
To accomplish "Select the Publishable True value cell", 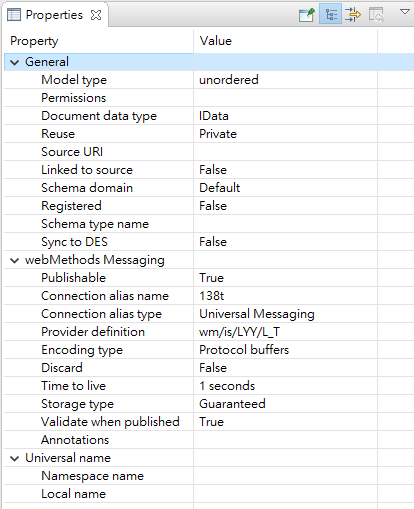I will 285,278.
